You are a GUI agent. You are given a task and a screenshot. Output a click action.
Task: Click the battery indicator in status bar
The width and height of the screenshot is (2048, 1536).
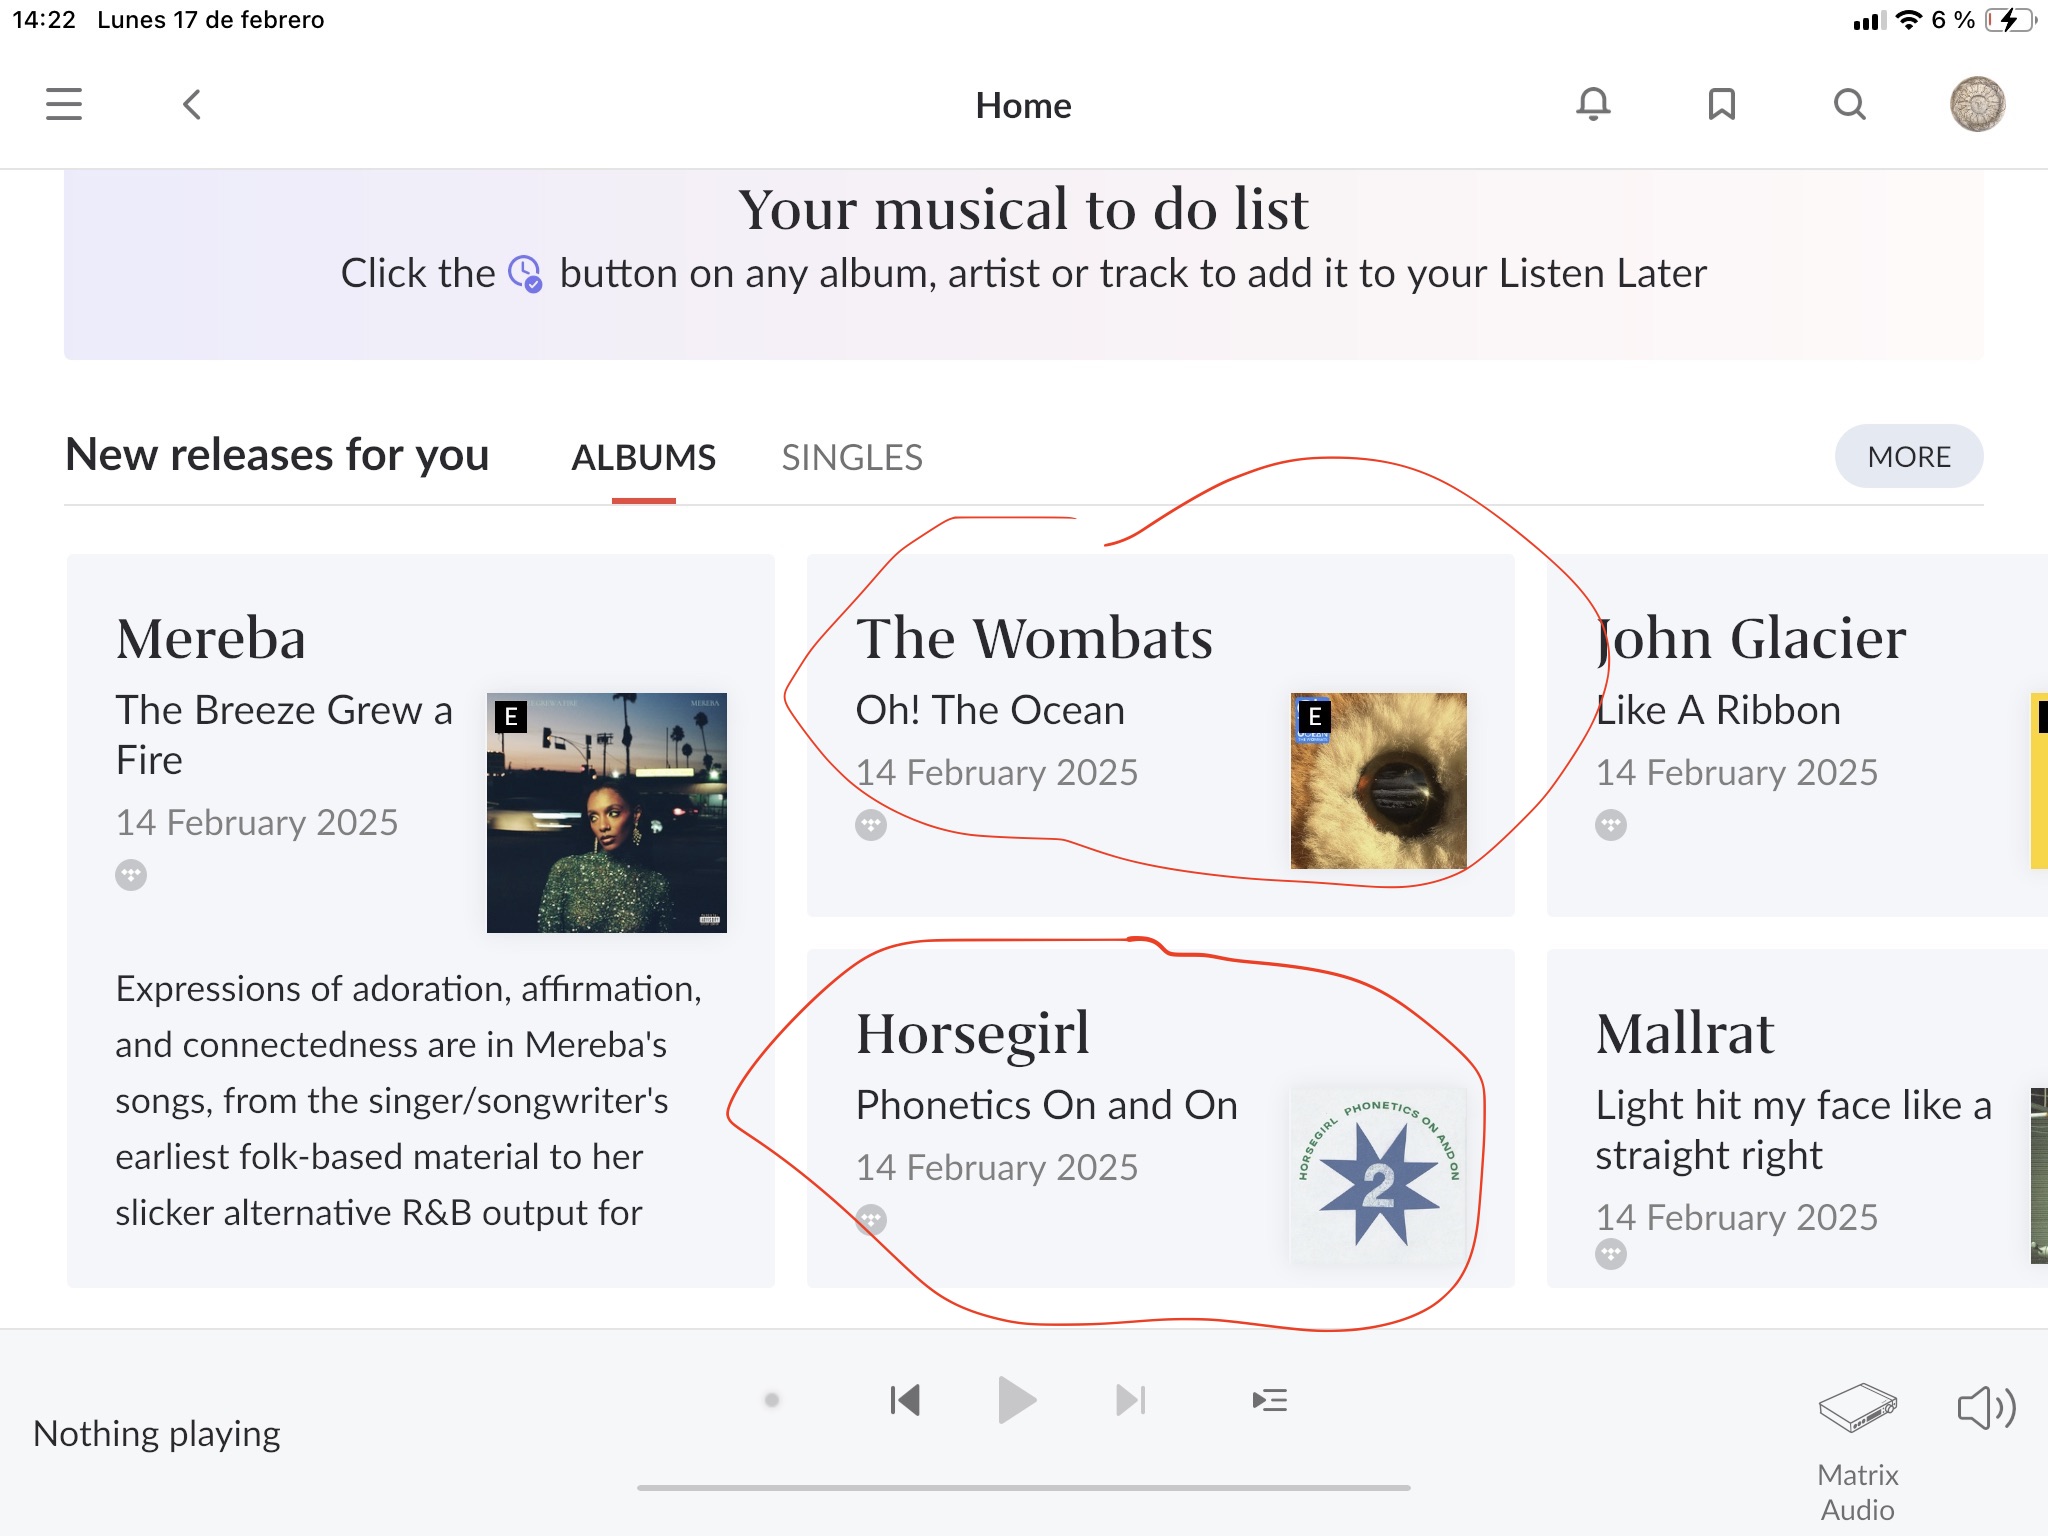point(2010,20)
